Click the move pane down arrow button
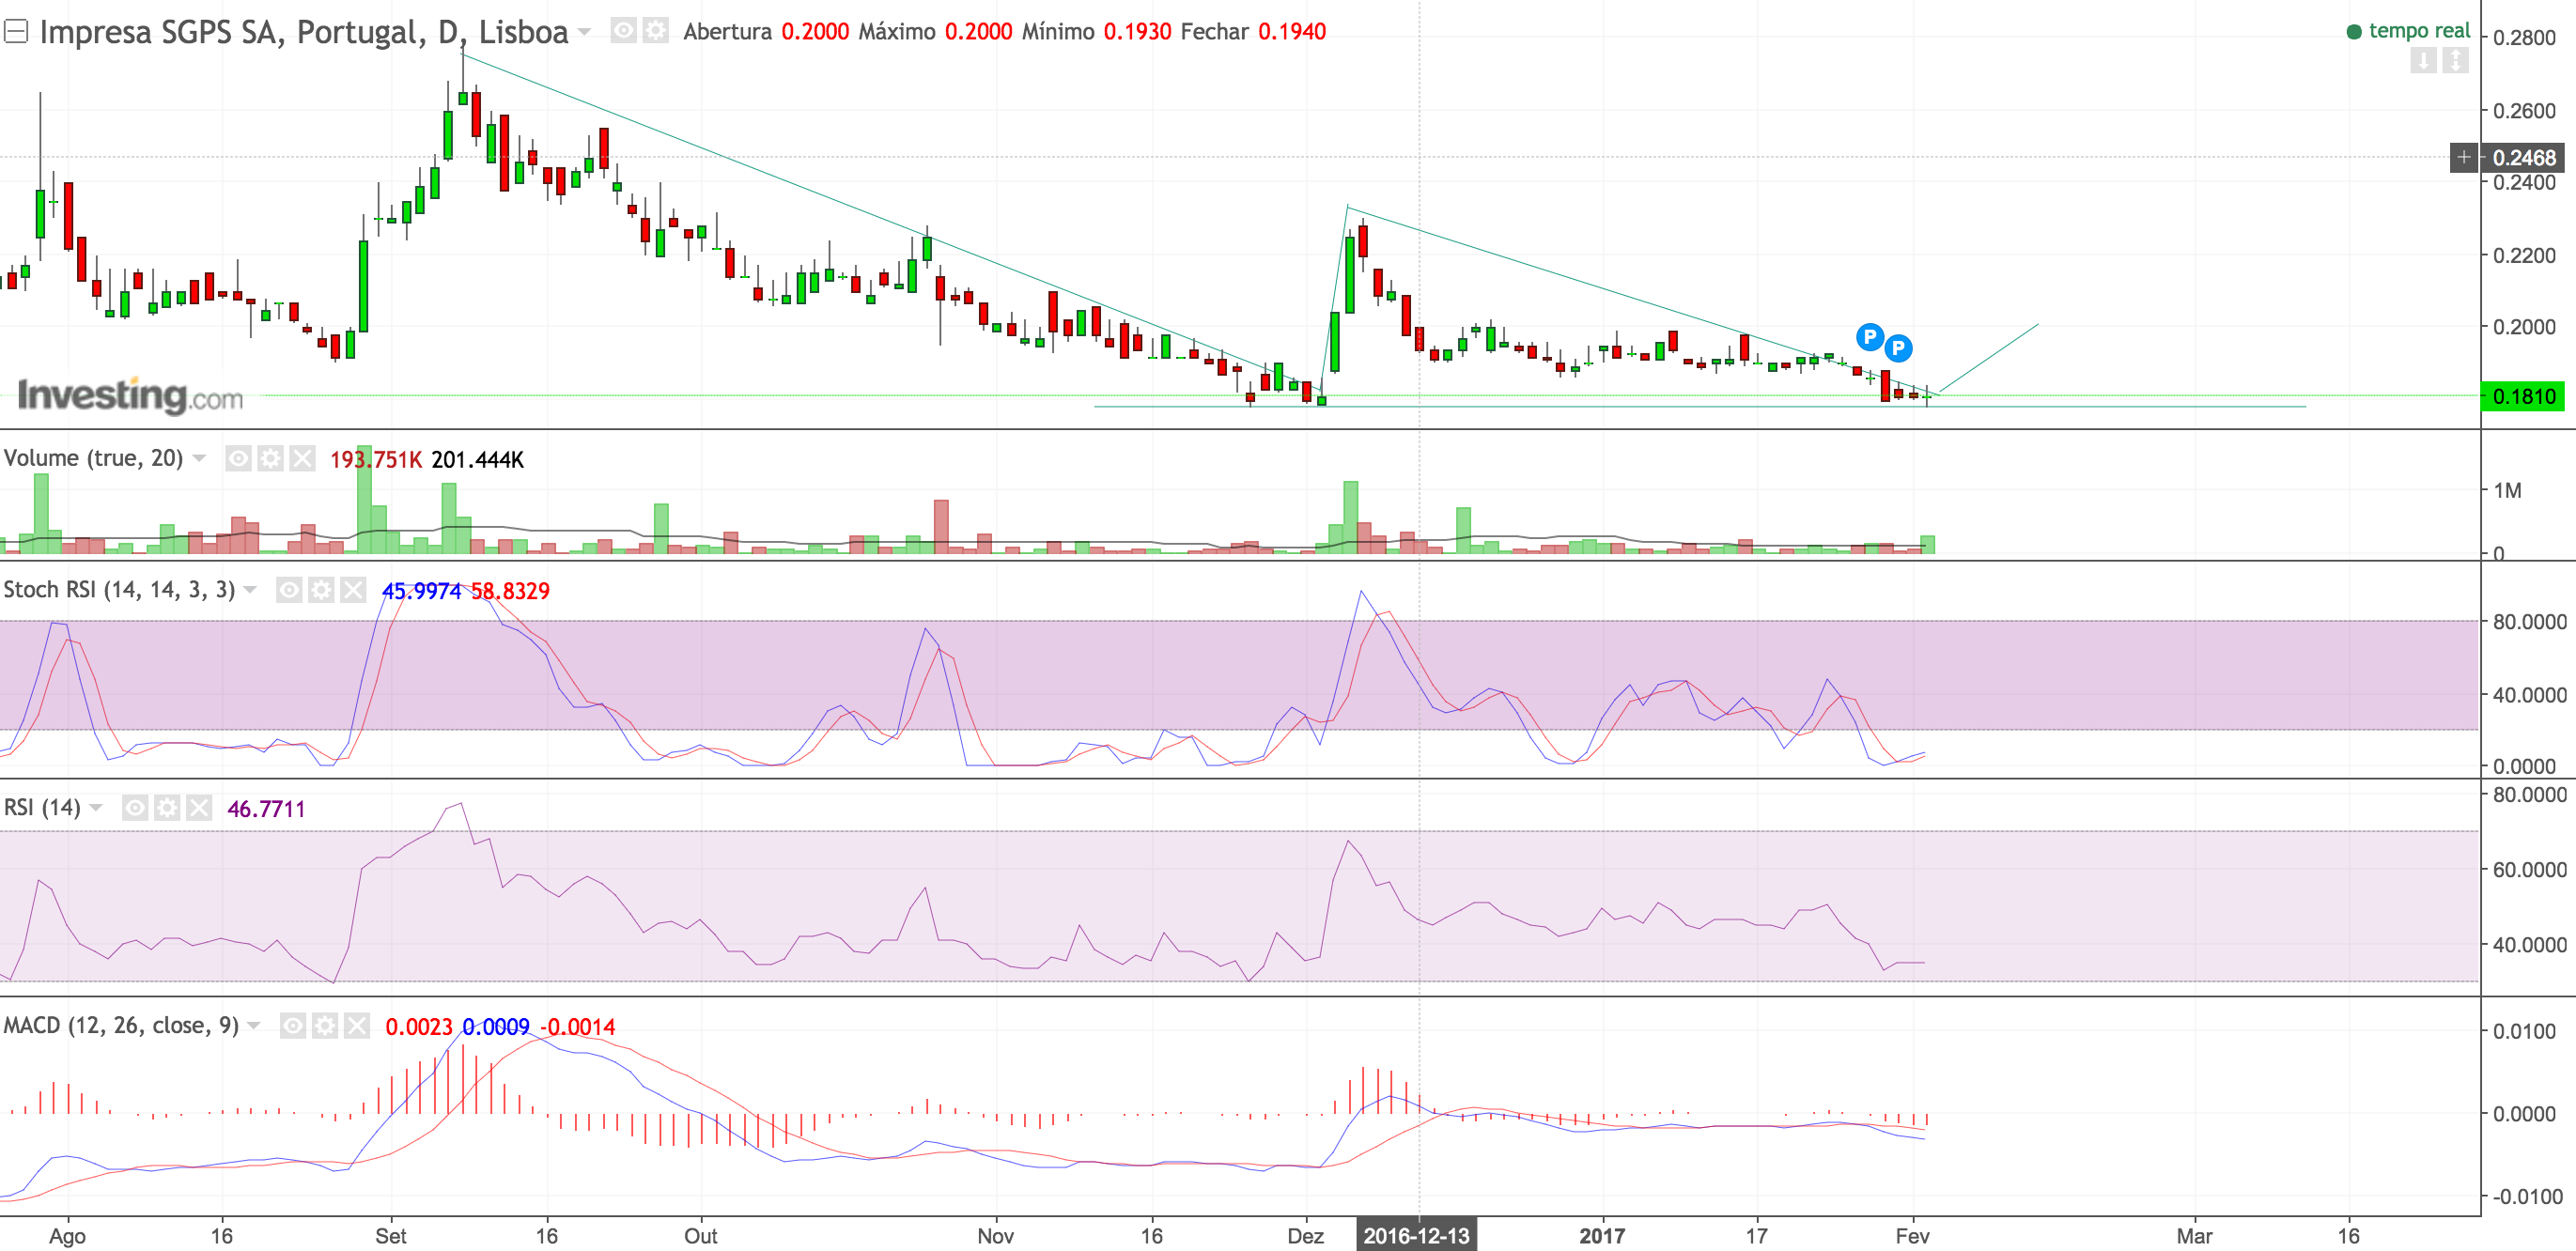This screenshot has width=2576, height=1251. [2422, 61]
